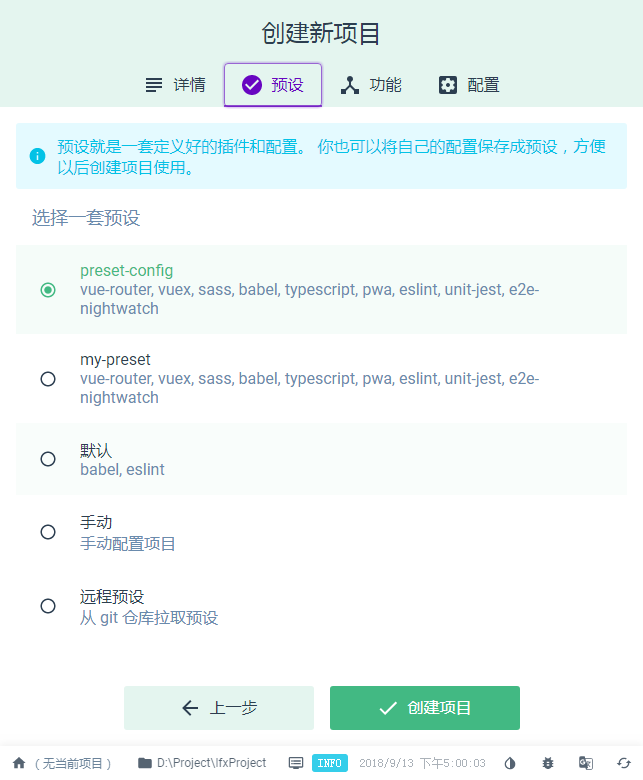Choose the 远程预设 git preset option
Image resolution: width=643 pixels, height=780 pixels.
(x=48, y=606)
